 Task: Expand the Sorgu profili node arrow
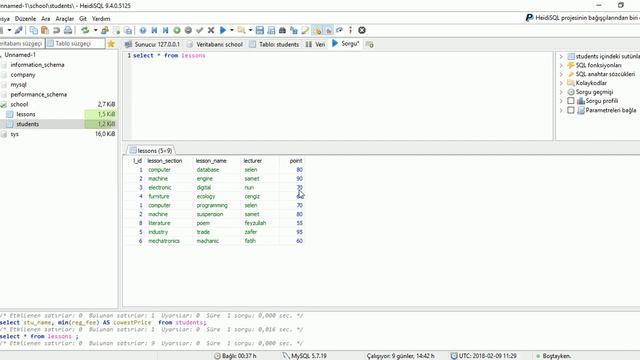(561, 101)
